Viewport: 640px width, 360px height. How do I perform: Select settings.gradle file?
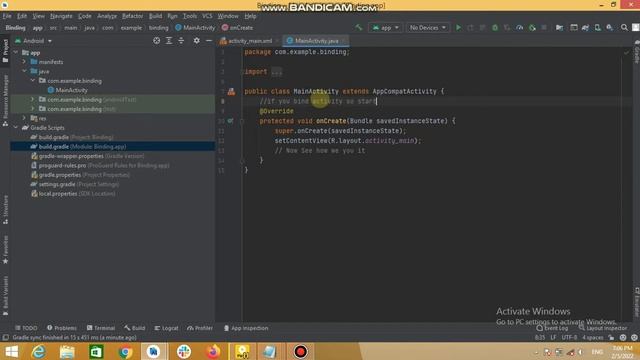point(75,184)
